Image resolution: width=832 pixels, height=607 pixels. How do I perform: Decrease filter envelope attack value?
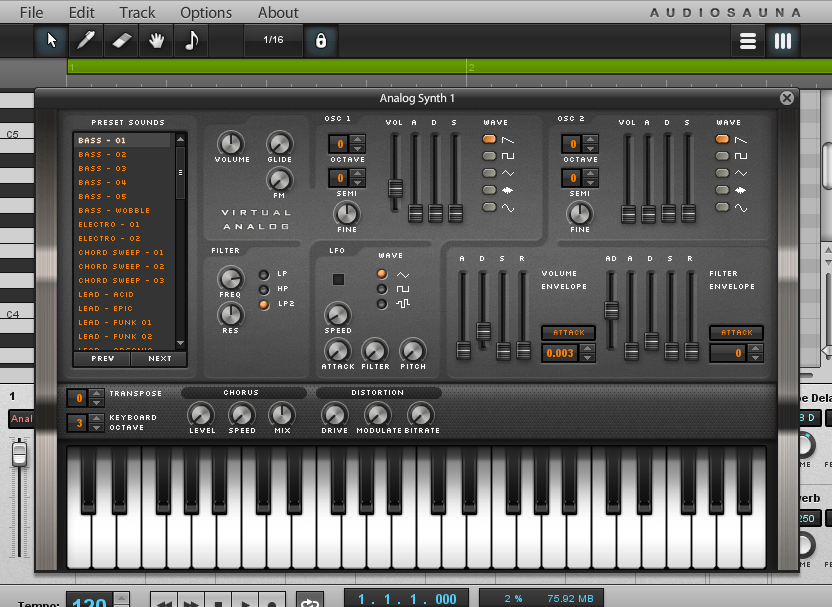[756, 358]
